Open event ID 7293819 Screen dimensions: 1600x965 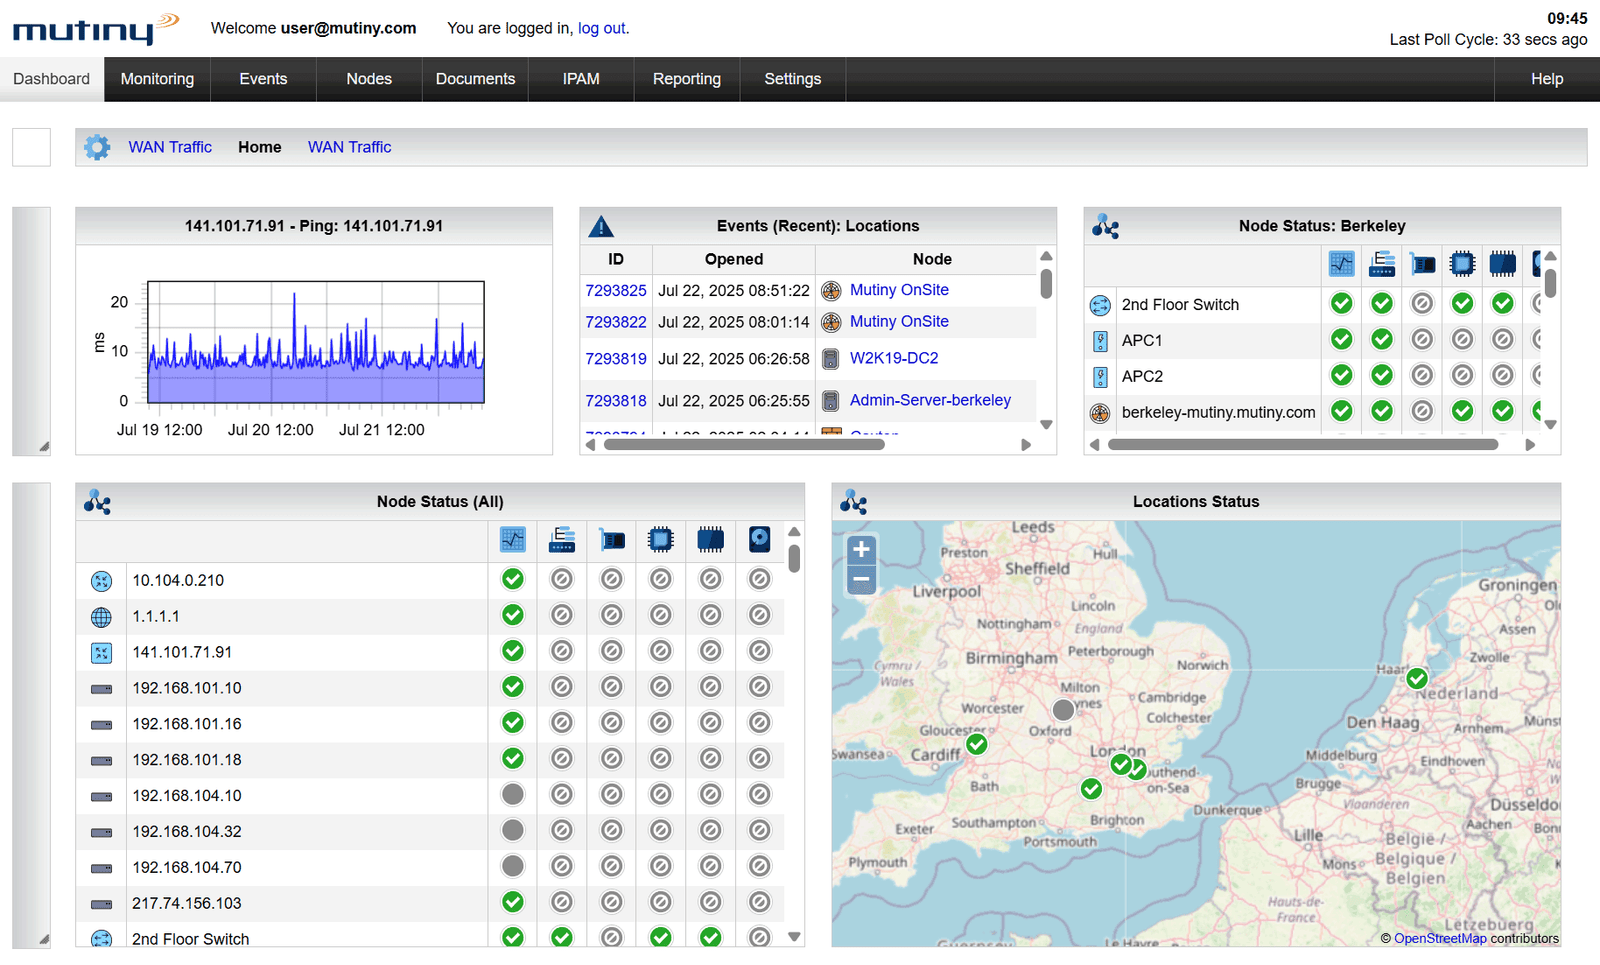tap(616, 359)
